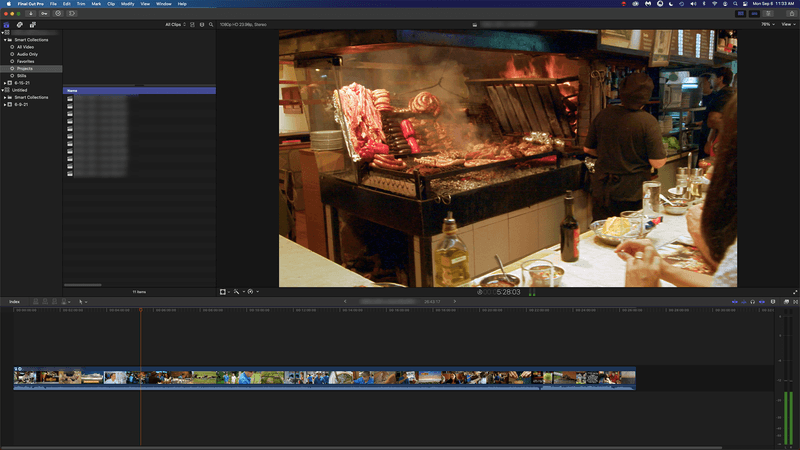The width and height of the screenshot is (800, 450).
Task: Open the Mark menu
Action: click(x=96, y=4)
